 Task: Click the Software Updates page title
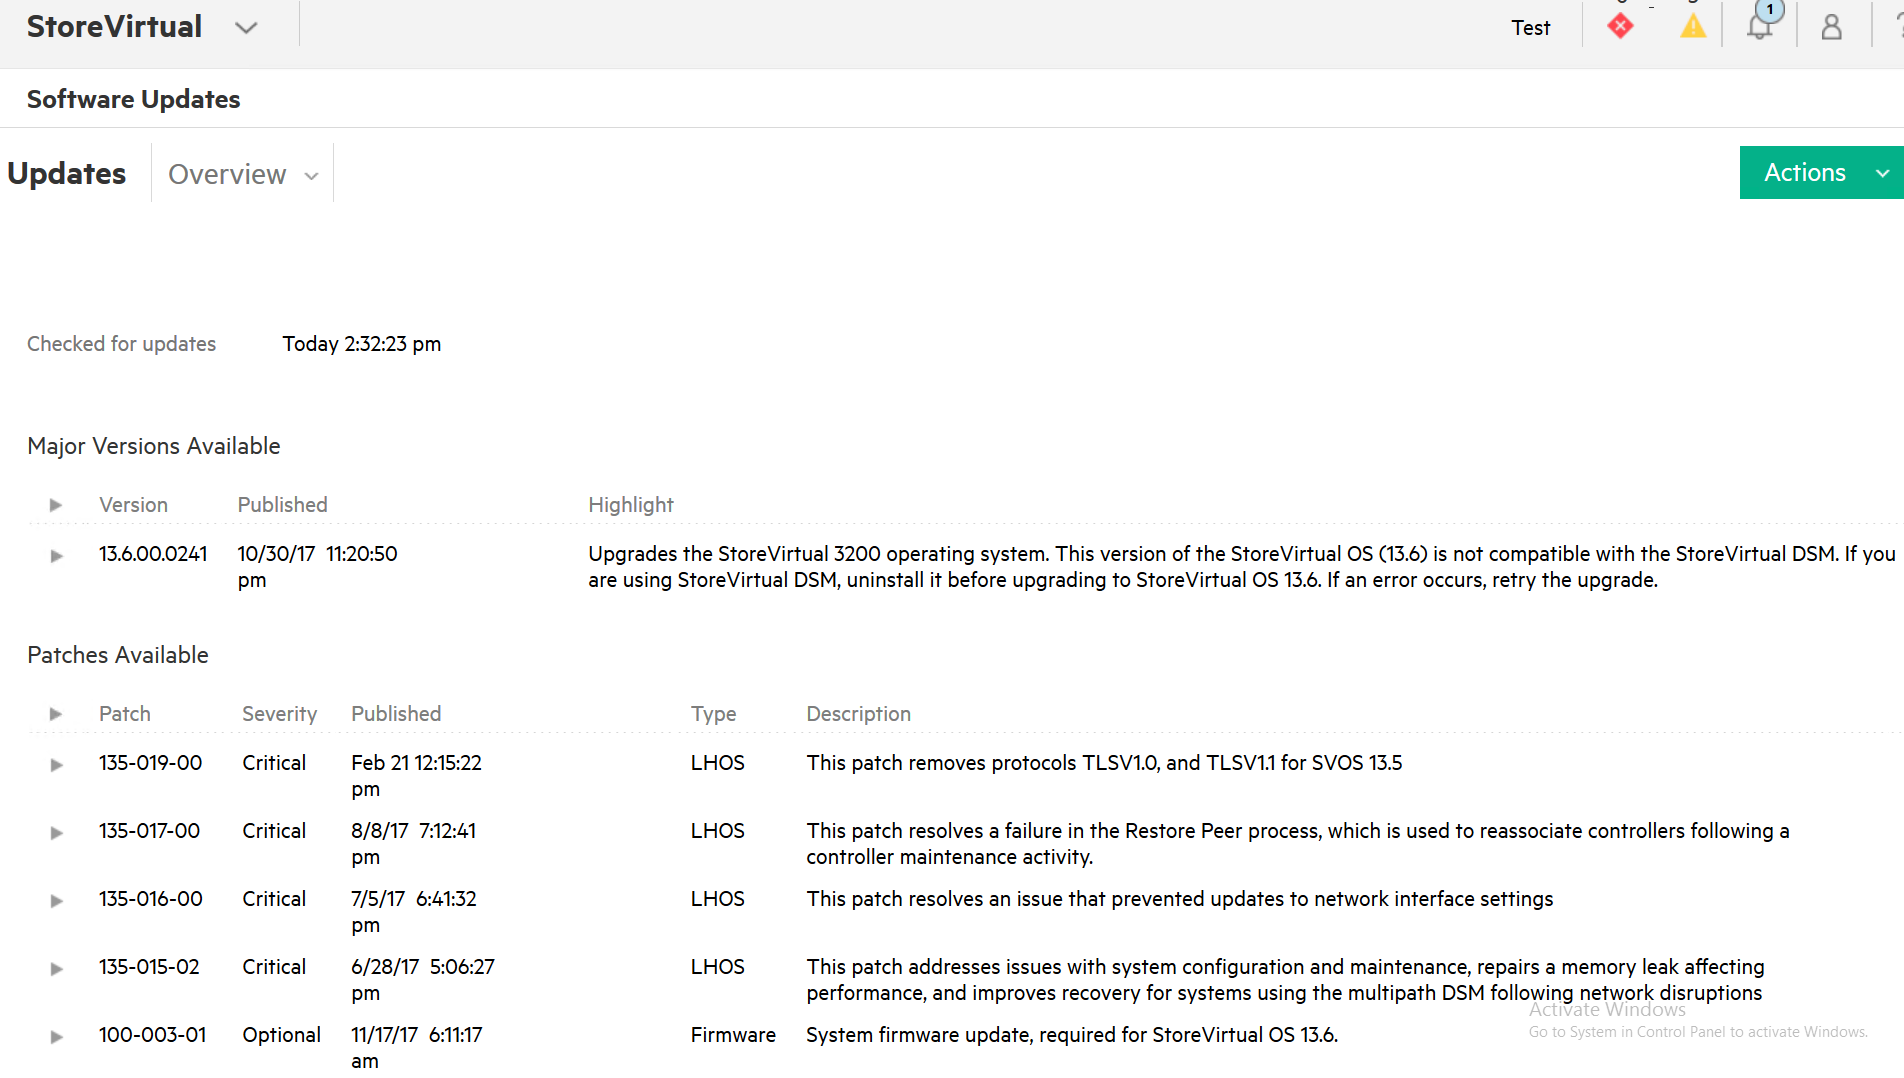point(133,99)
